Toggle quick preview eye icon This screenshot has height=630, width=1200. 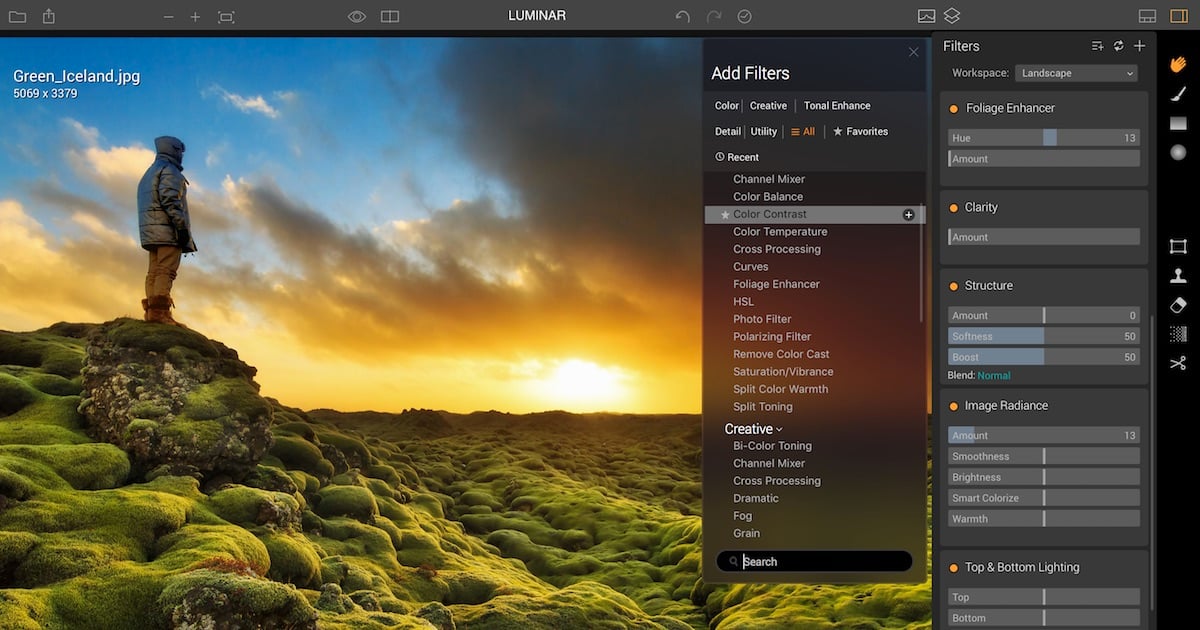357,16
